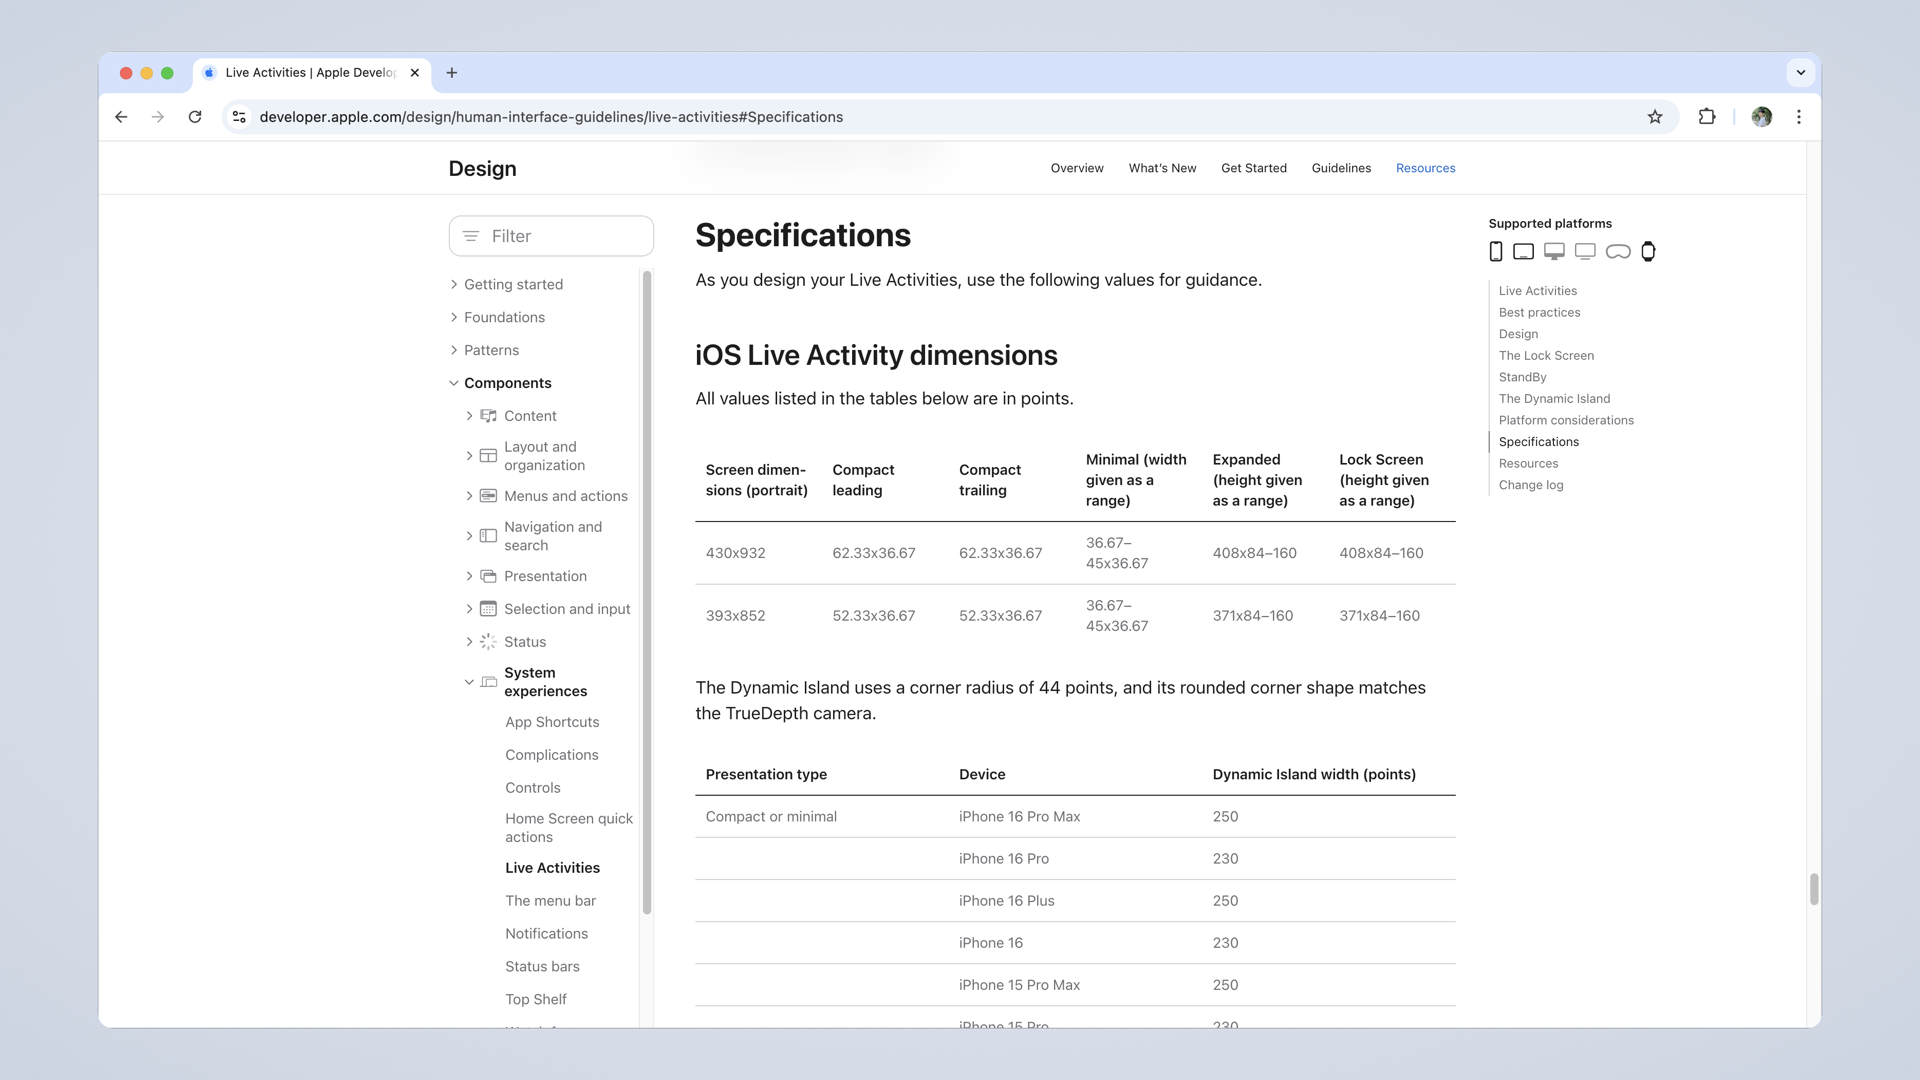Jump to The Dynamic Island section link
The width and height of the screenshot is (1920, 1080).
pos(1554,399)
